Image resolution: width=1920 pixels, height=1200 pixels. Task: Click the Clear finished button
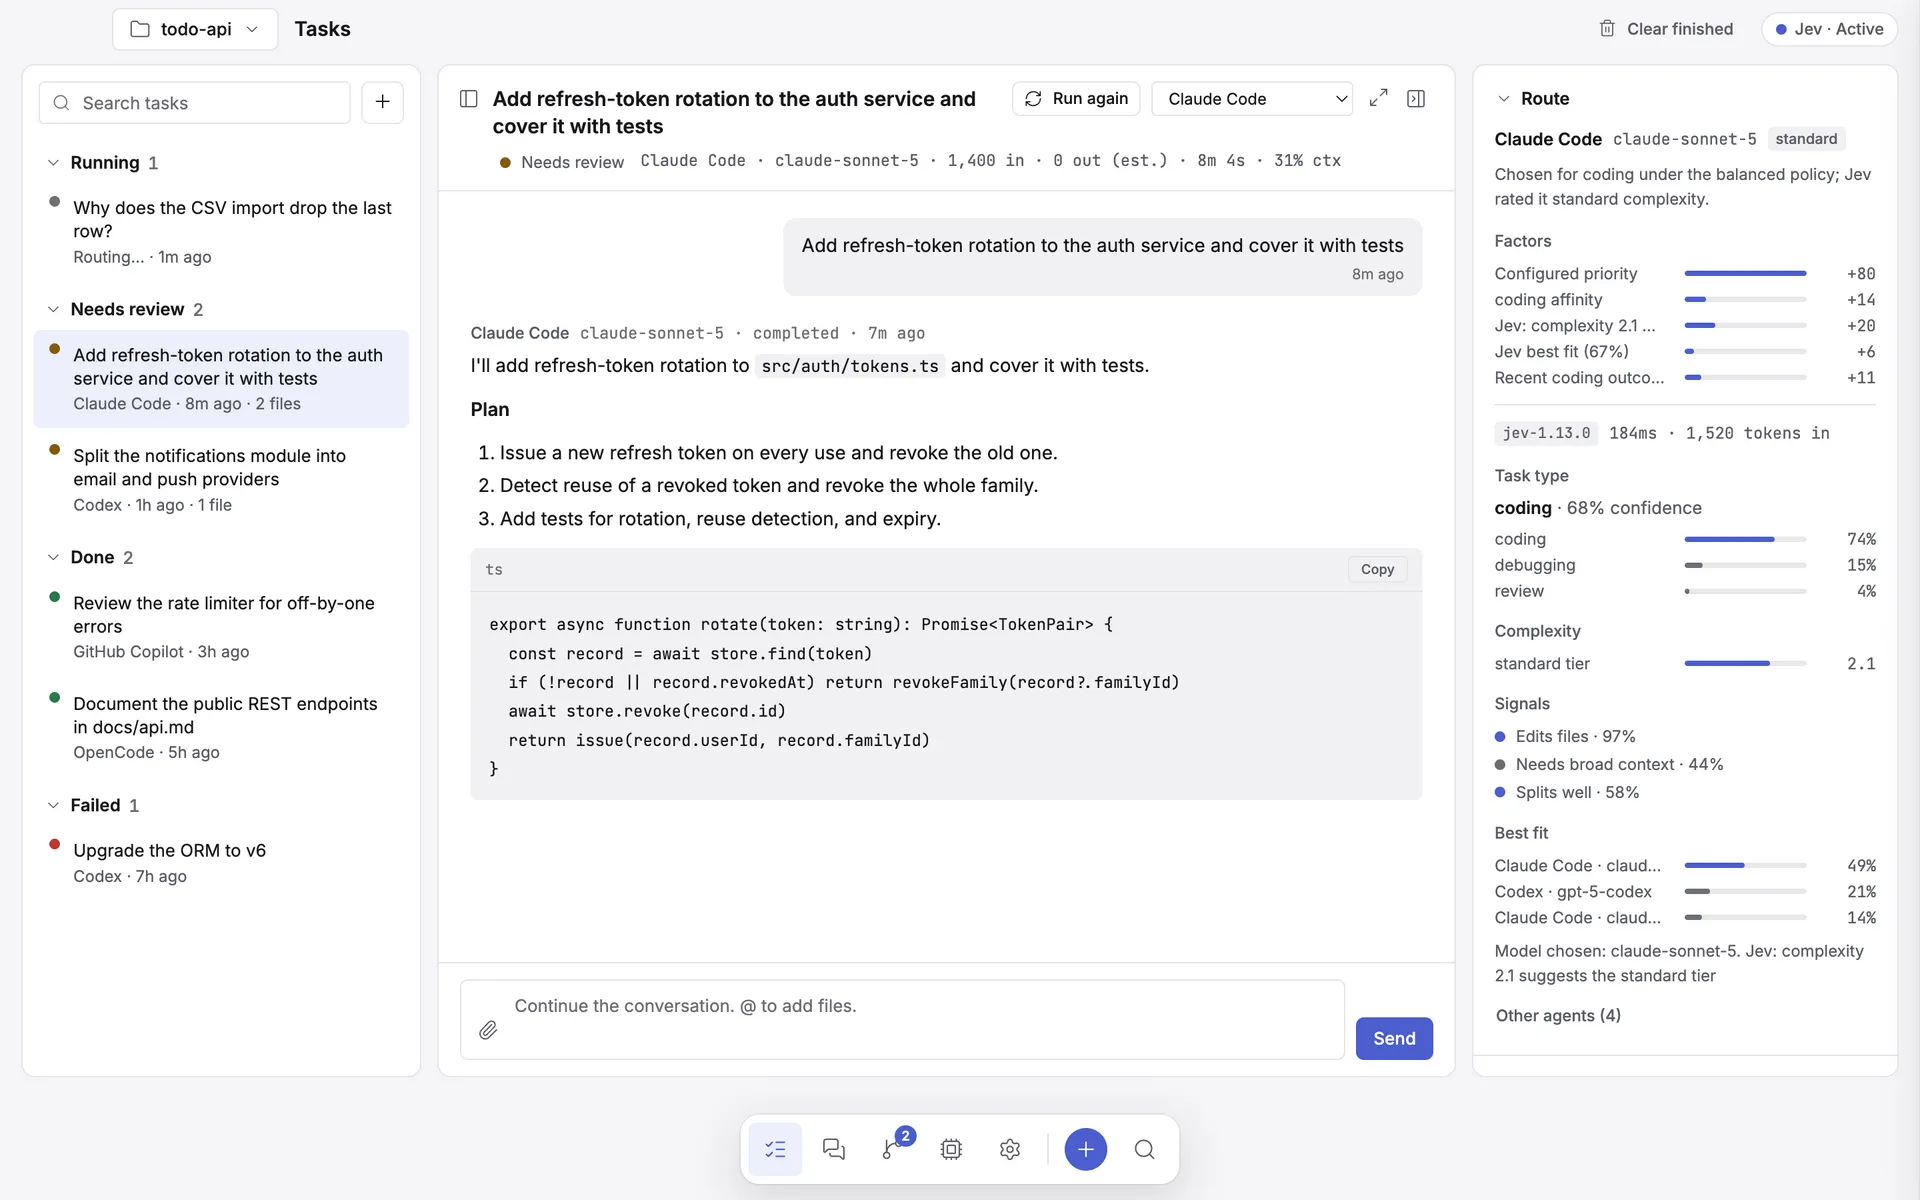(1666, 29)
